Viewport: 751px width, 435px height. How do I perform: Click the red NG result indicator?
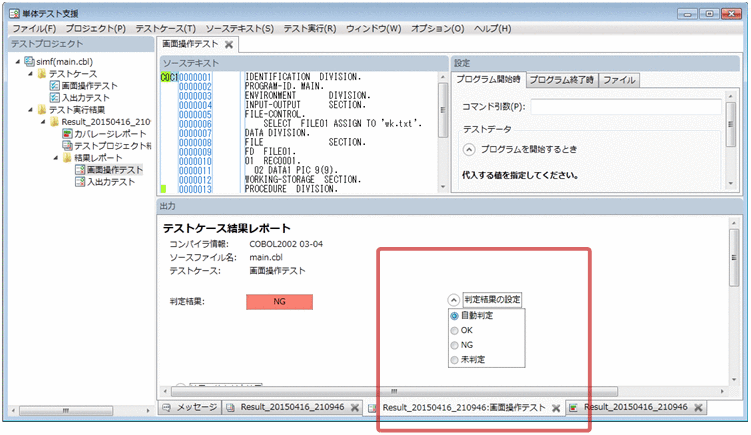(x=279, y=302)
